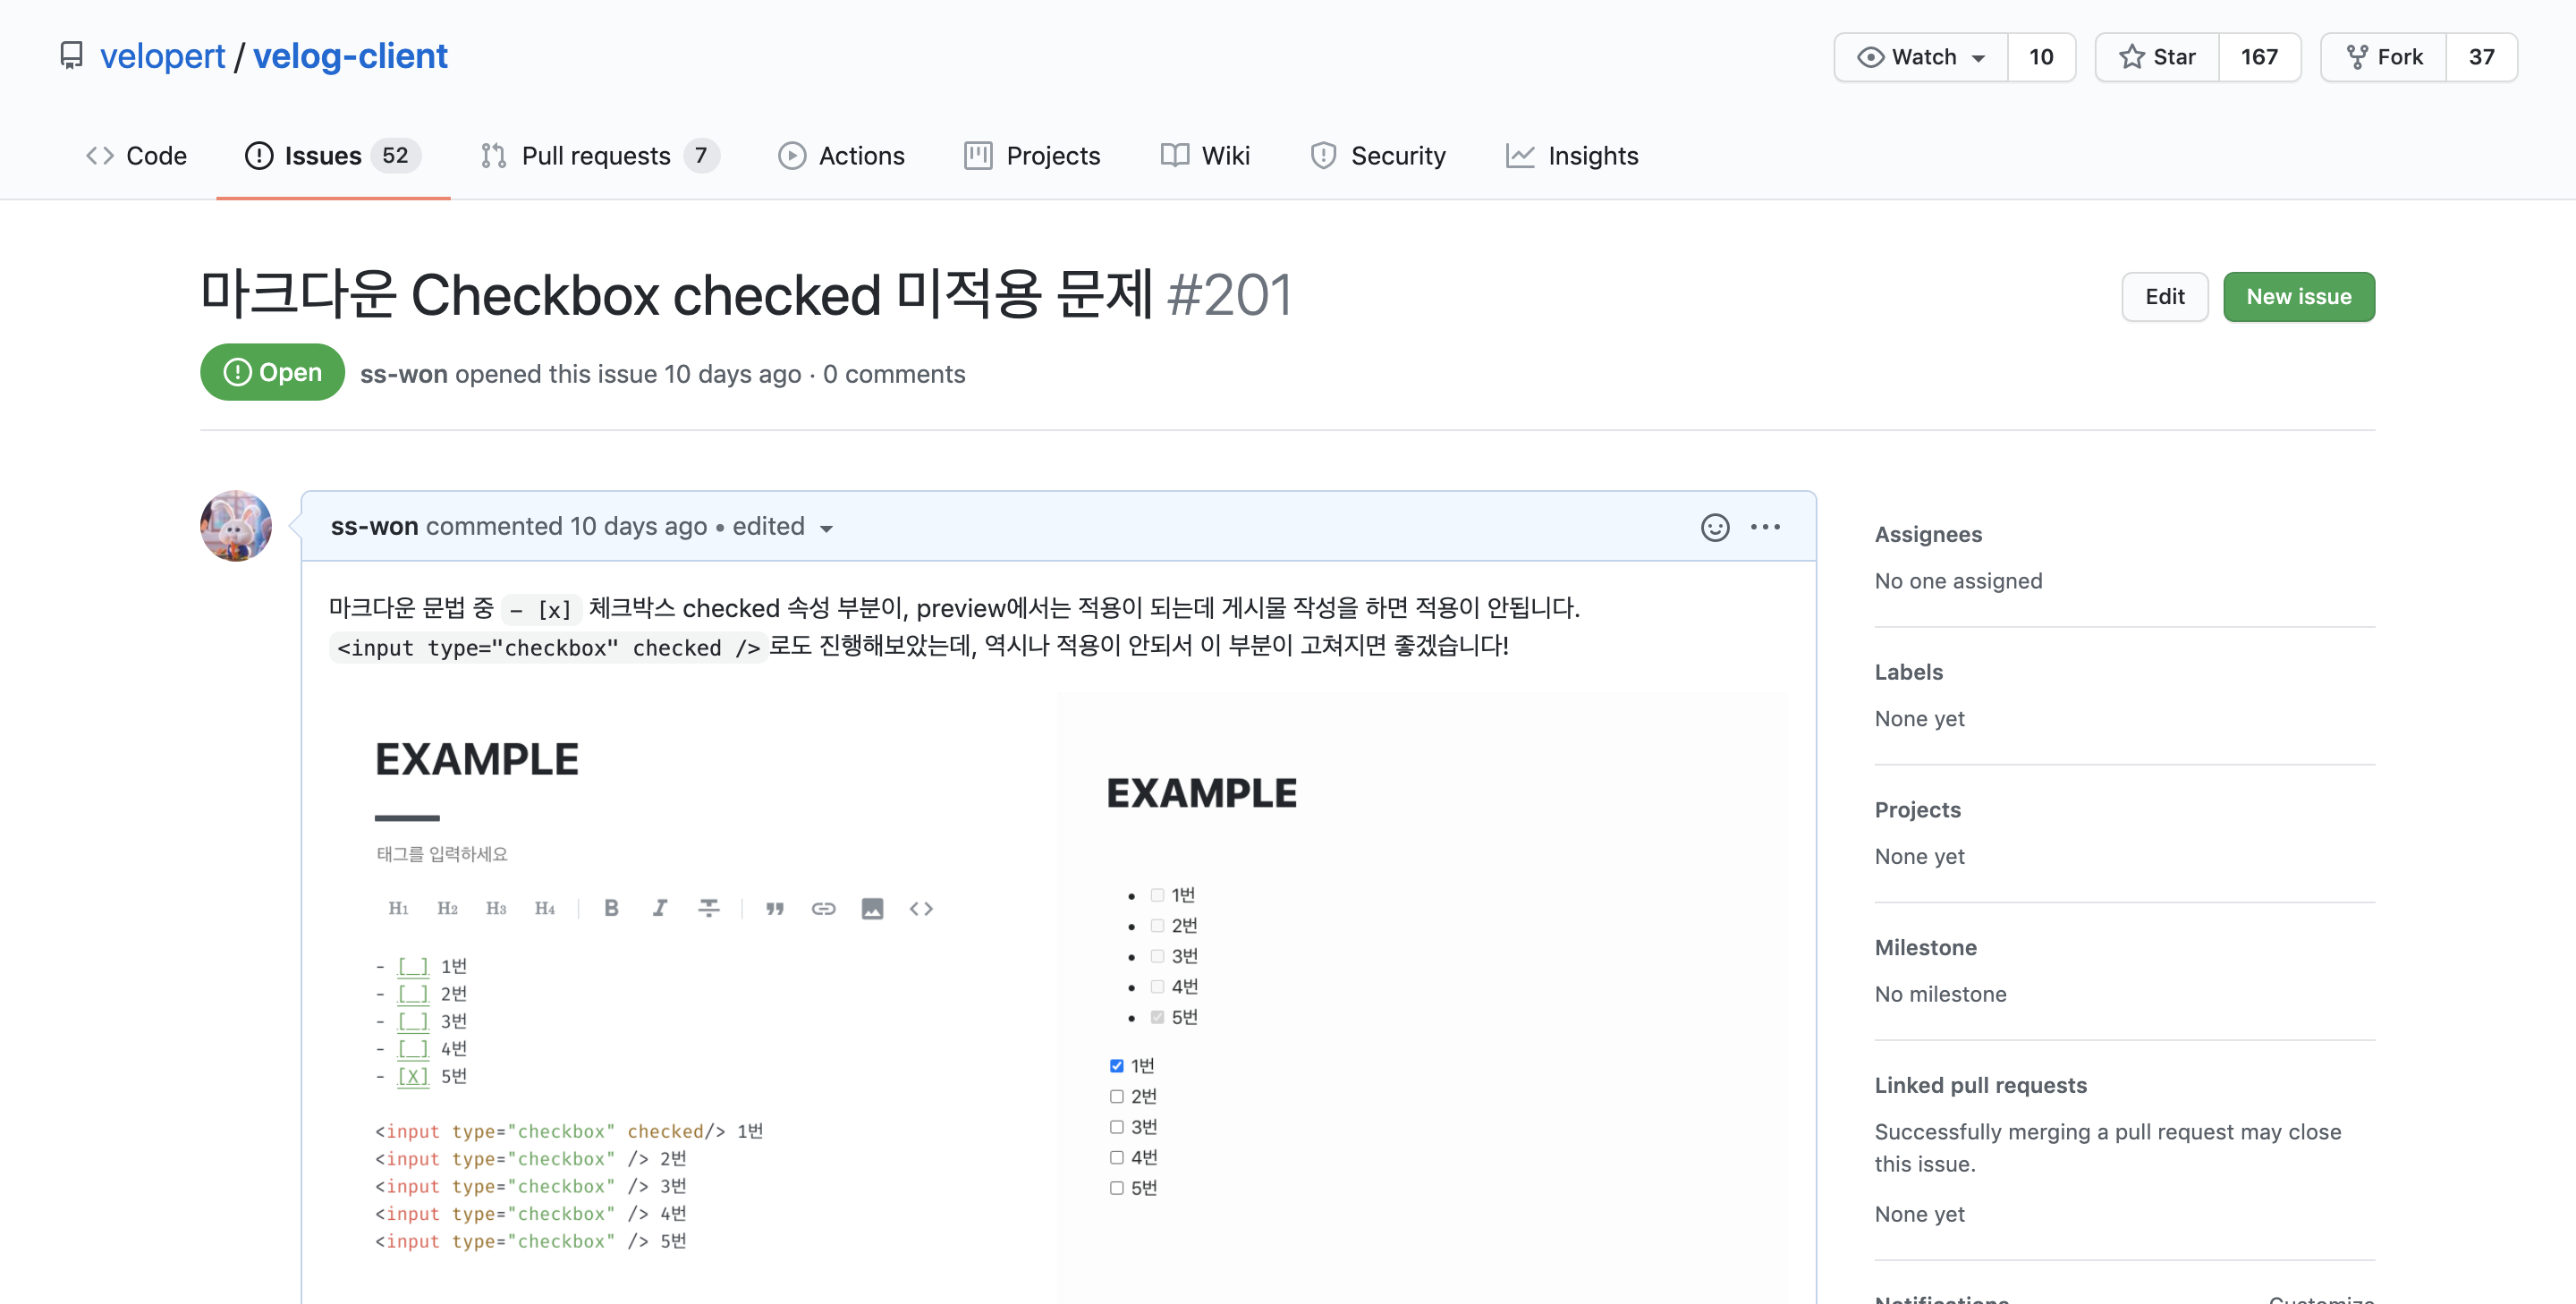
Task: Click the checked 1번 checkbox in the preview
Action: coord(1117,1066)
